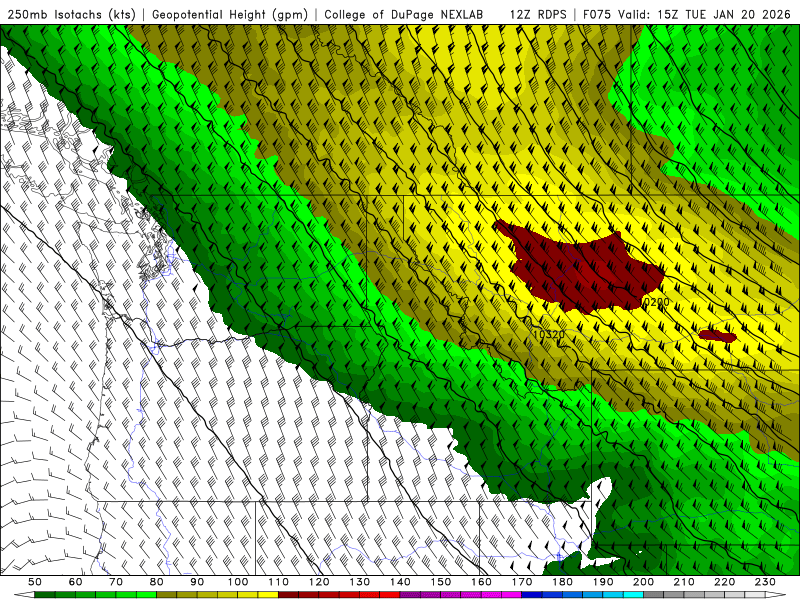Click the 80 value on the color scale

tap(157, 582)
